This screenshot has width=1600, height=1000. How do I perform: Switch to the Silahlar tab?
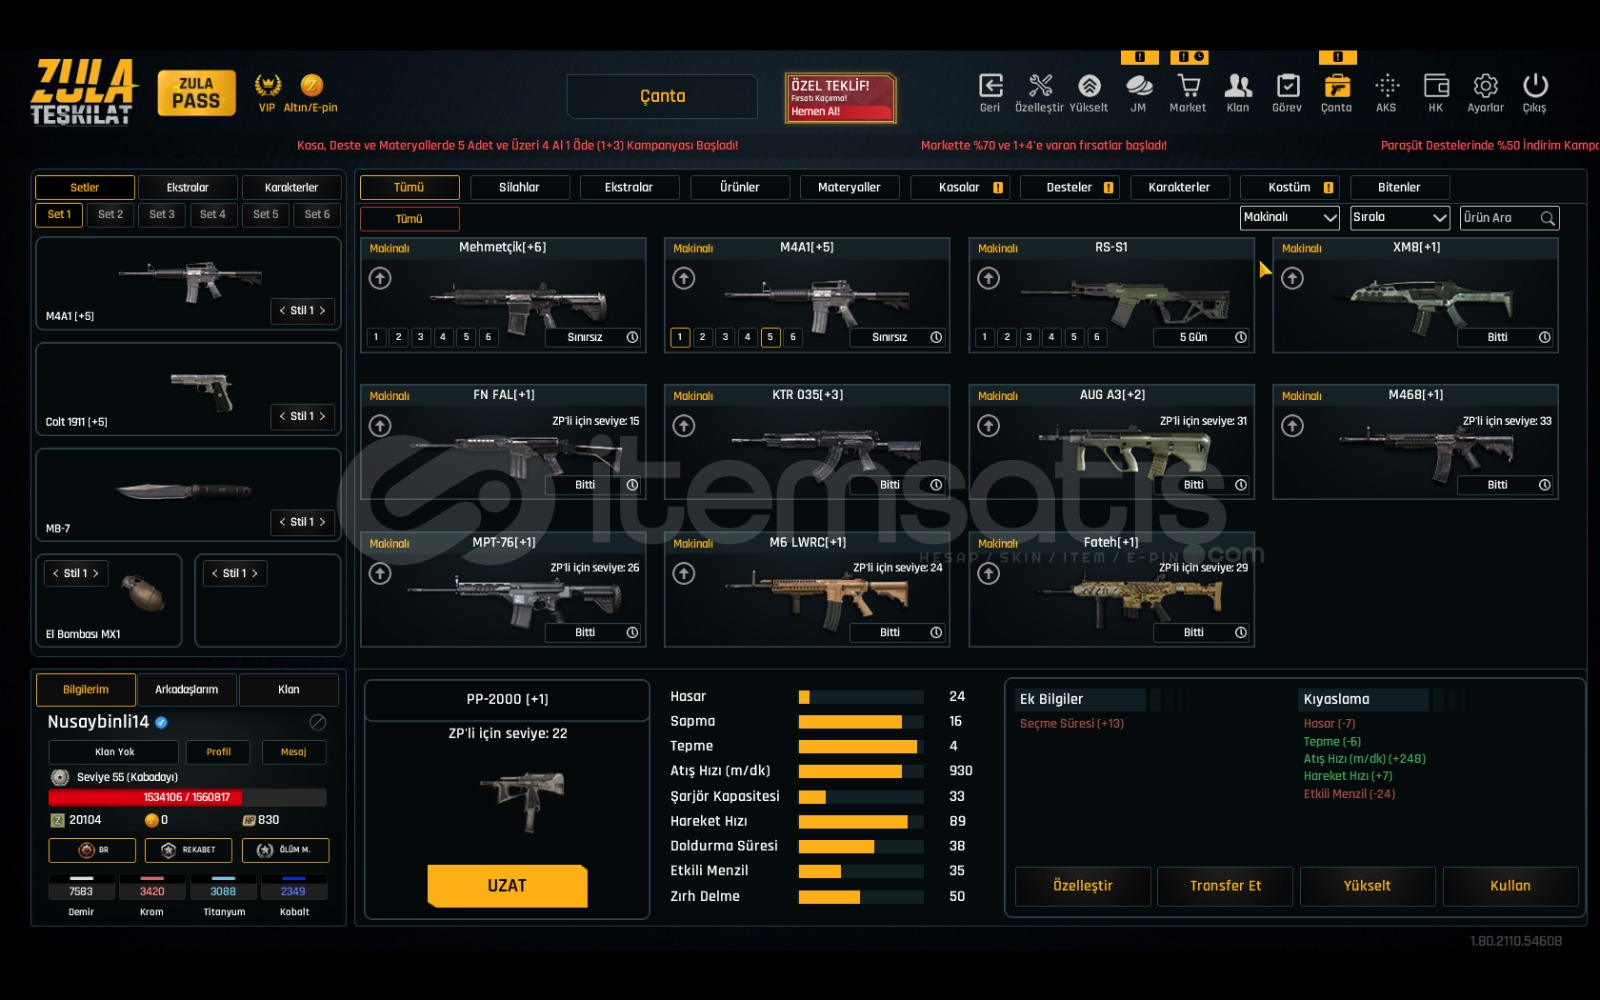click(519, 188)
